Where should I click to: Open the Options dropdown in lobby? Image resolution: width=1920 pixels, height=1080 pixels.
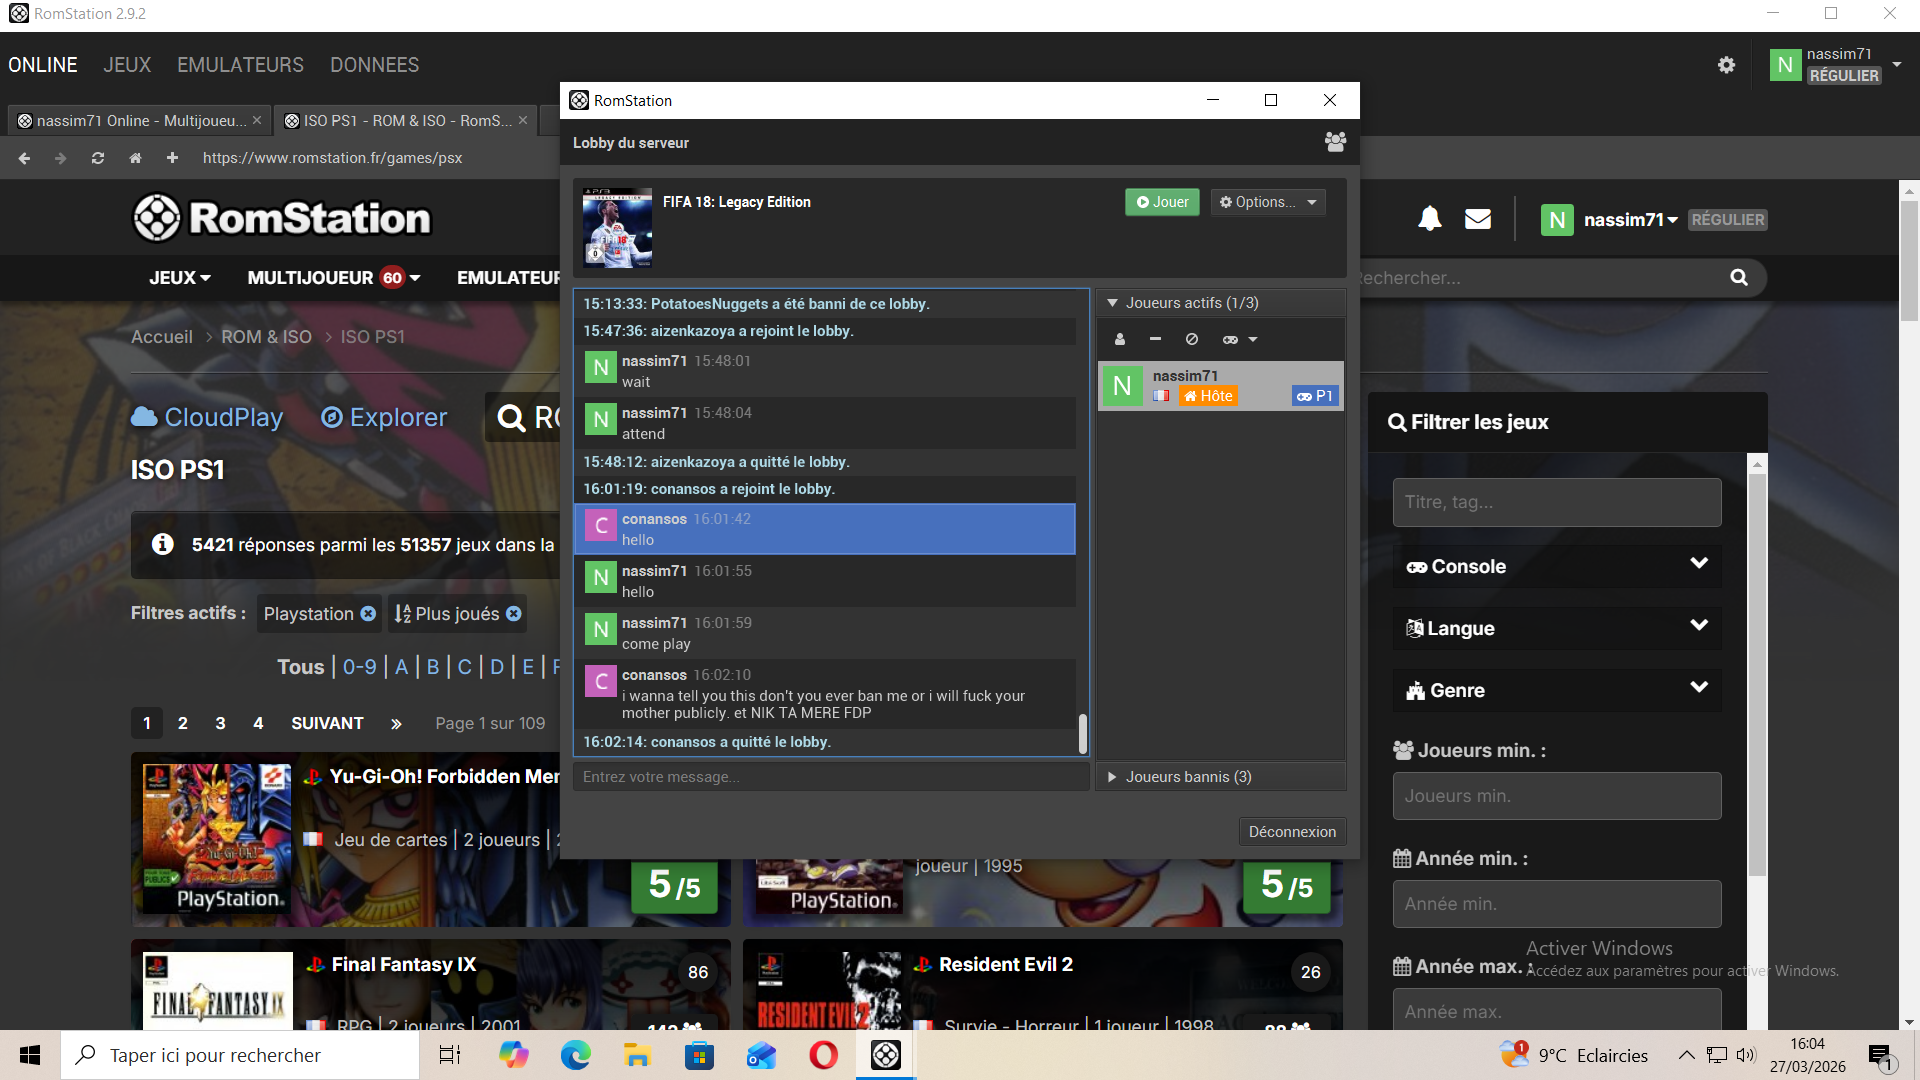(1267, 202)
